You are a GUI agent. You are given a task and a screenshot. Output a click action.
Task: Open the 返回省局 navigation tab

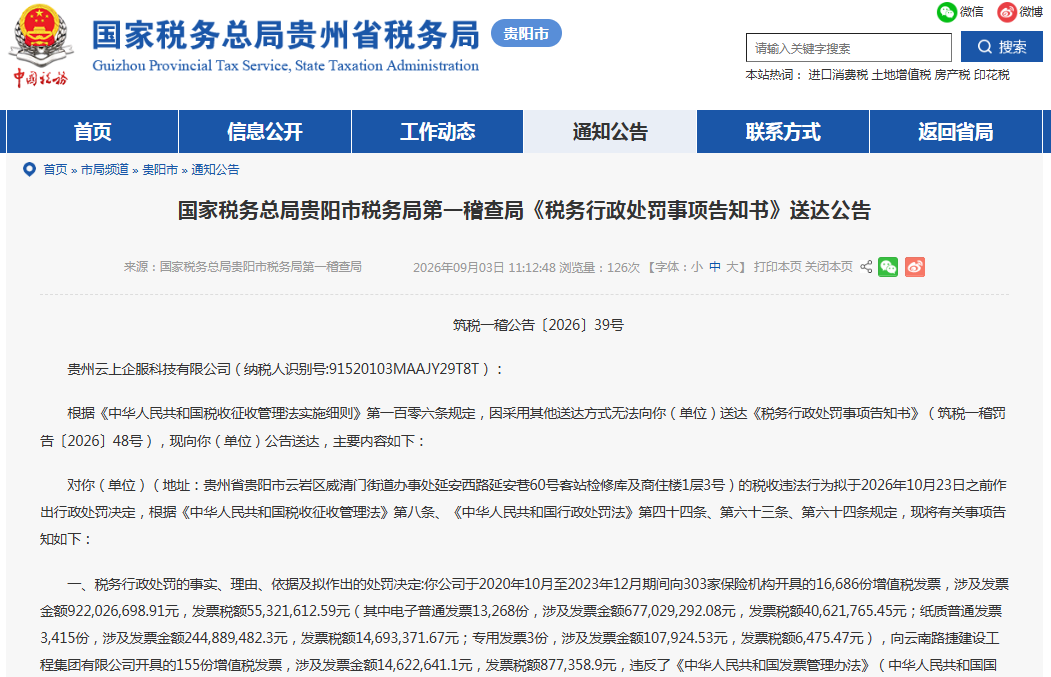(x=956, y=131)
